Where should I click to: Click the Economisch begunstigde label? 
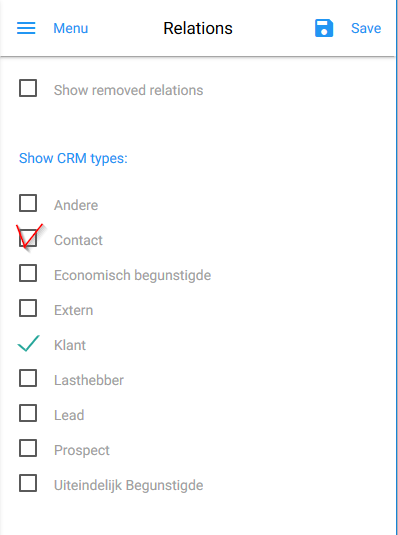132,276
